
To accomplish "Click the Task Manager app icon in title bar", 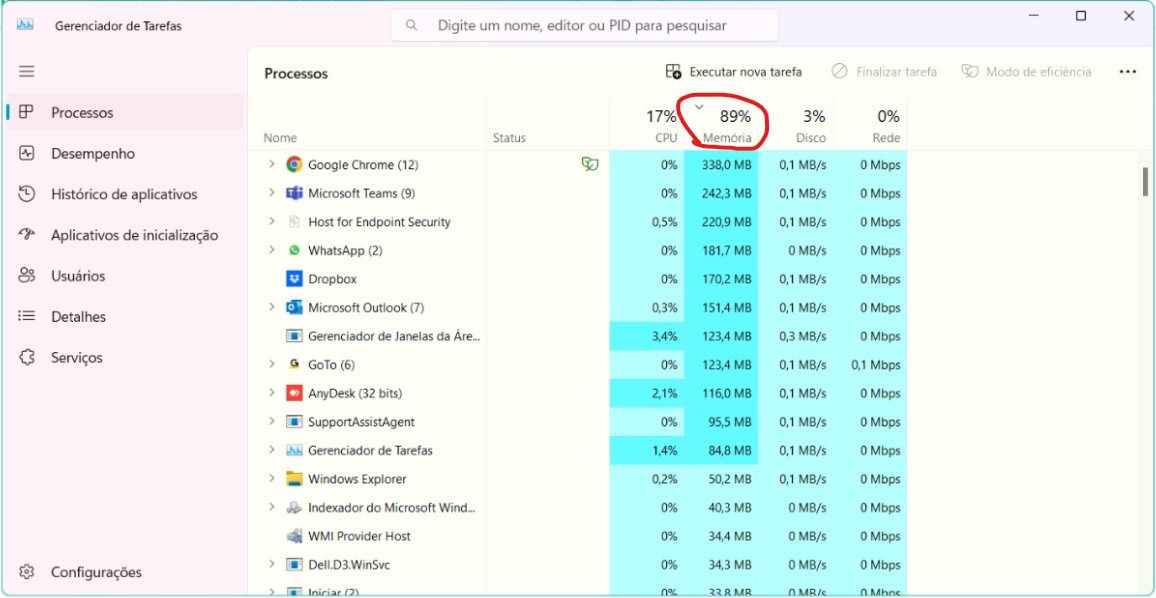I will tap(26, 25).
